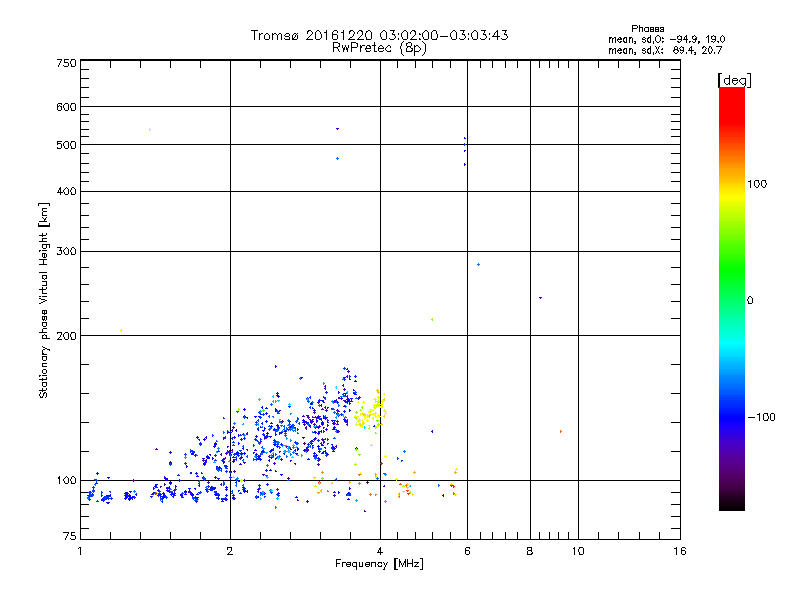Click the 'Stationary phase Virtual Height [km]' axis label

[x=44, y=301]
